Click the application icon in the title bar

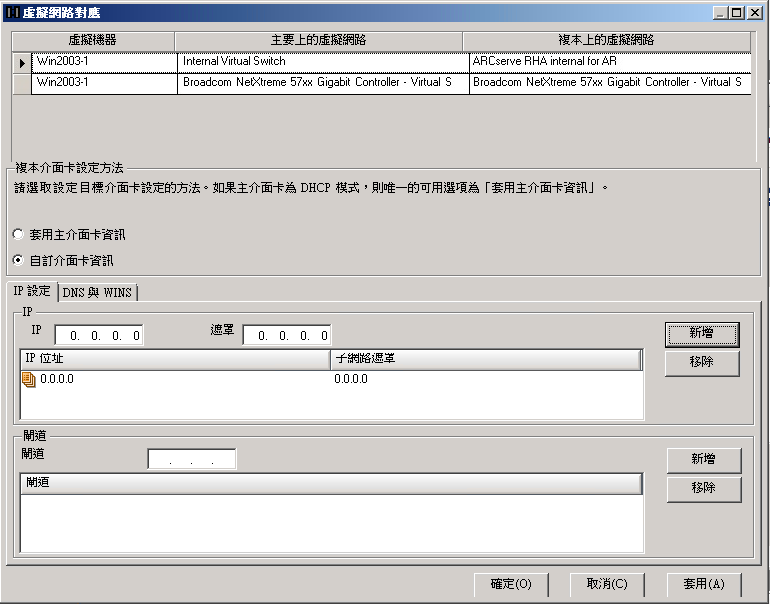click(12, 12)
